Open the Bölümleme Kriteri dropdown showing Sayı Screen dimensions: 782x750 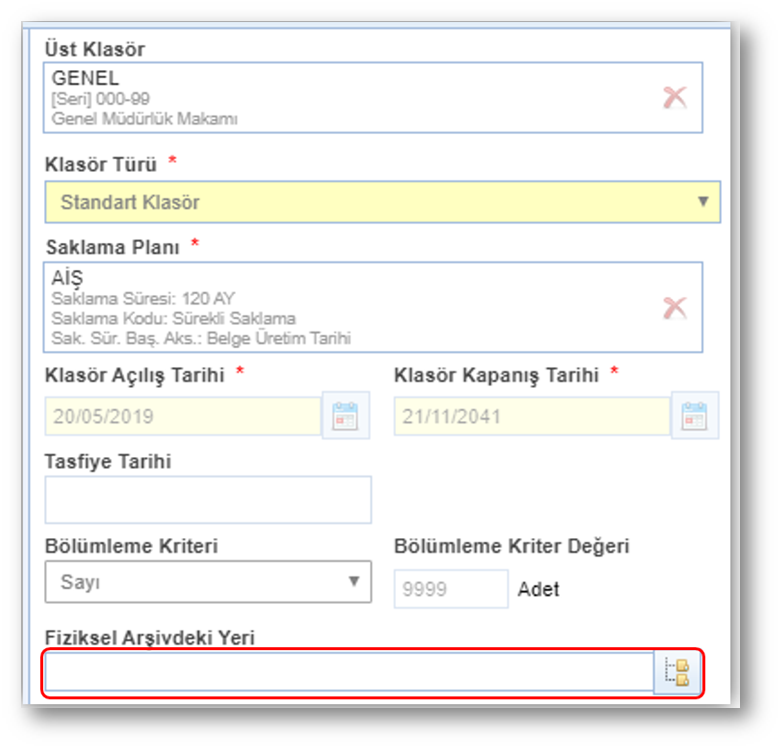pyautogui.click(x=208, y=582)
